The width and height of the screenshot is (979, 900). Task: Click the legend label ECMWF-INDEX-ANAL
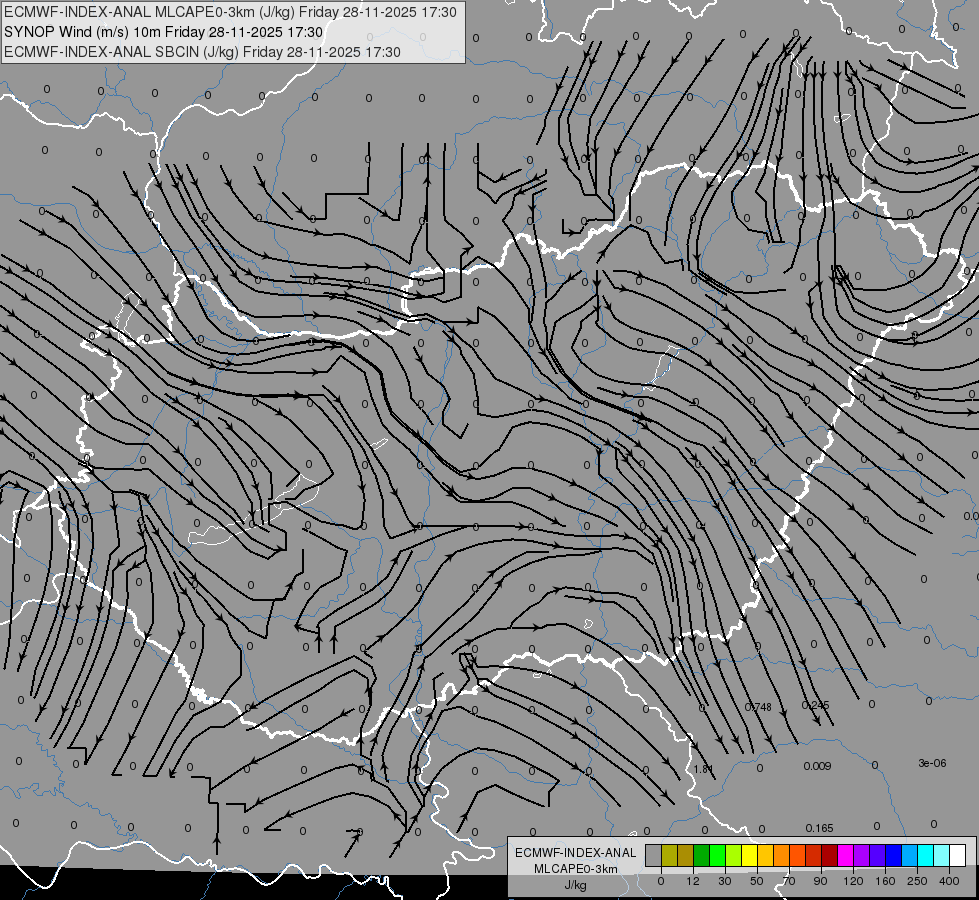coord(576,853)
